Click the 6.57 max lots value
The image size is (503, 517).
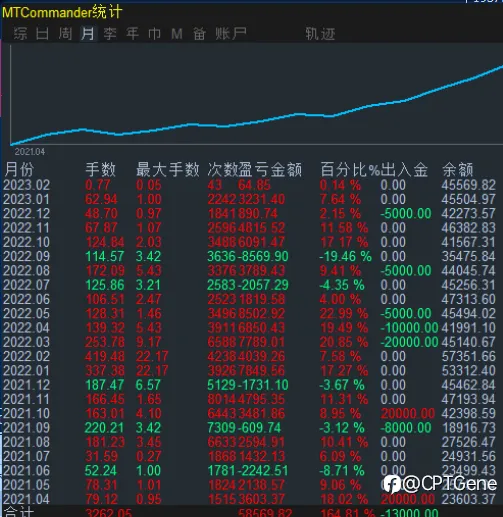tap(148, 385)
